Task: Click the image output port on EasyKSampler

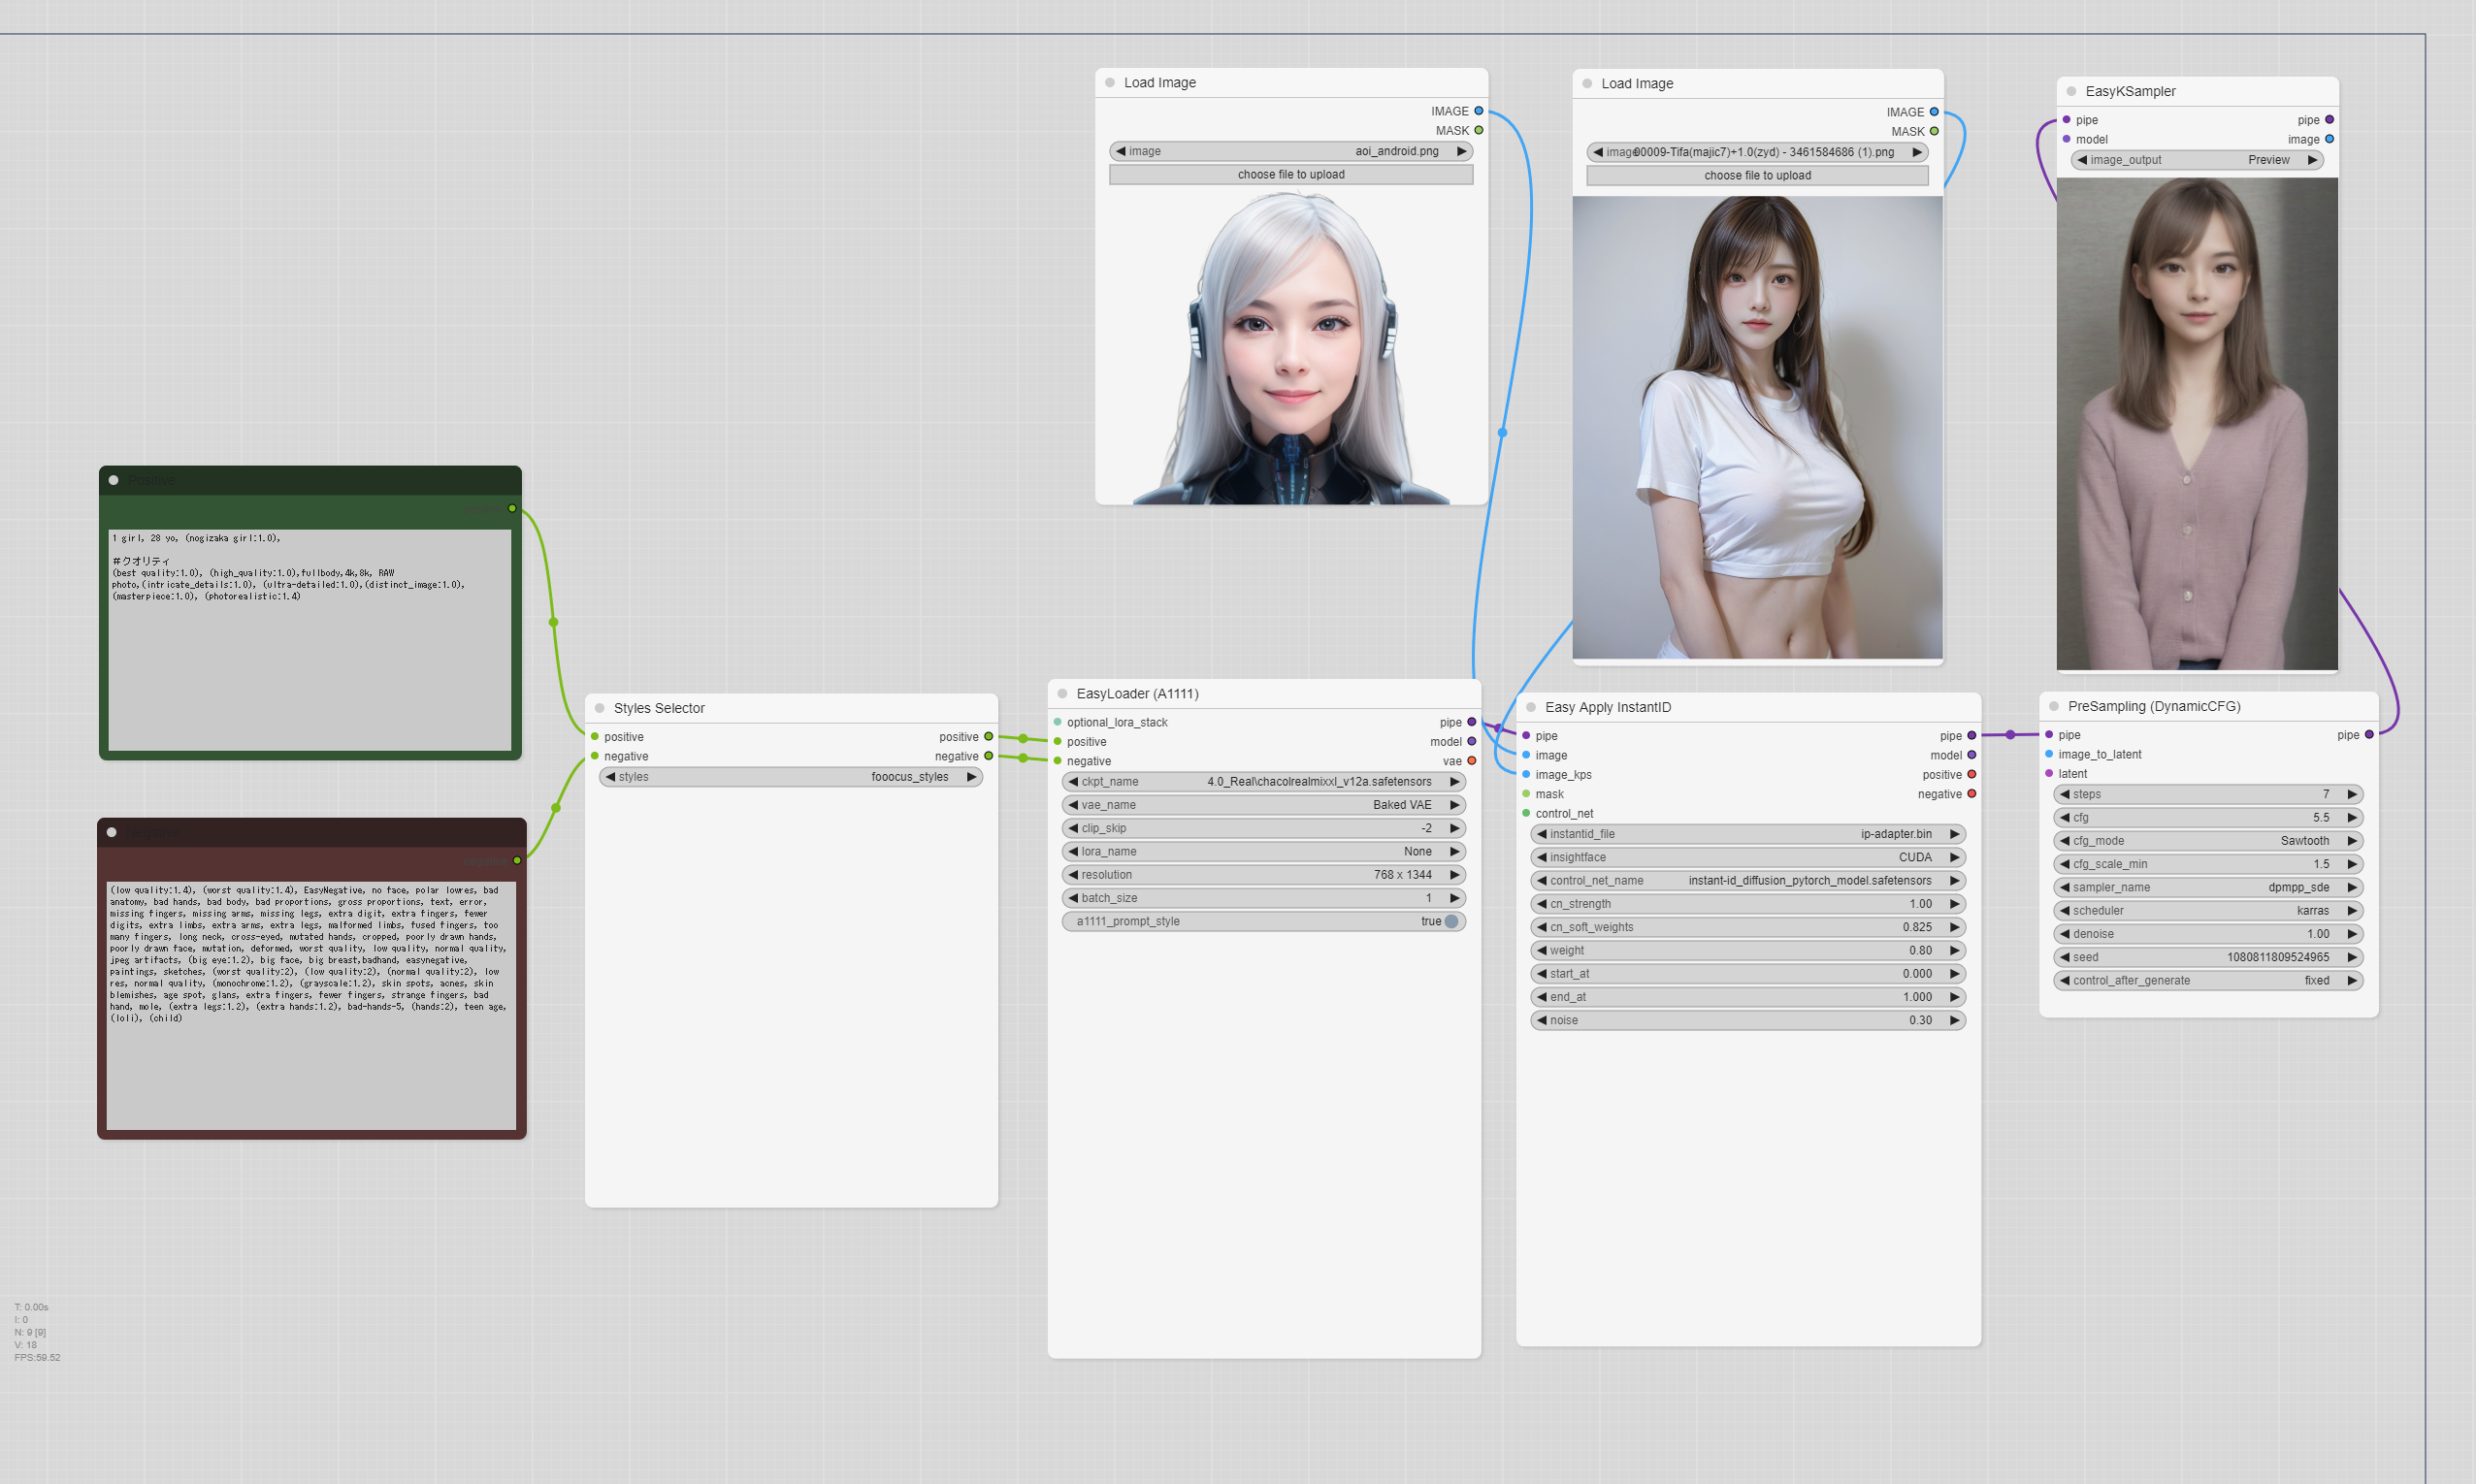Action: (x=2329, y=139)
